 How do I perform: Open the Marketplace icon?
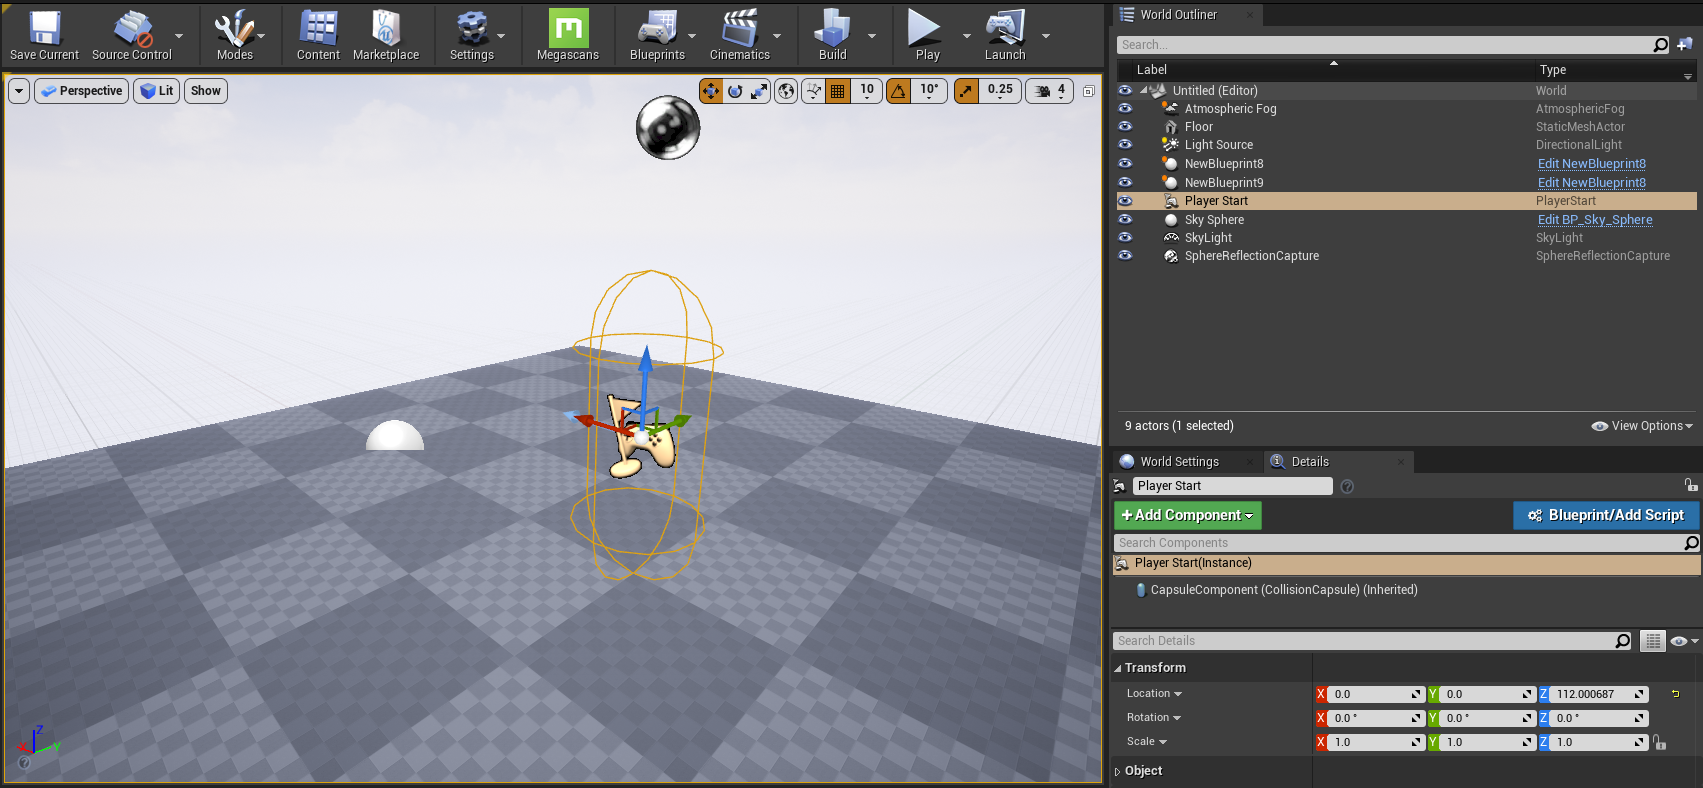(x=386, y=35)
